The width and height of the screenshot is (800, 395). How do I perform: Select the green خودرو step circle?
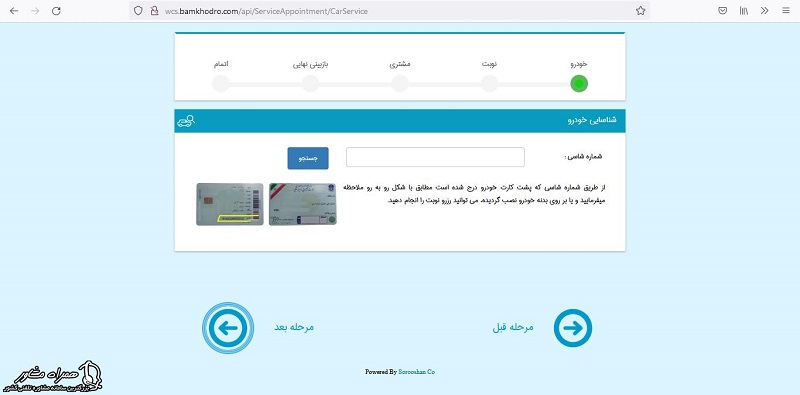[x=579, y=83]
